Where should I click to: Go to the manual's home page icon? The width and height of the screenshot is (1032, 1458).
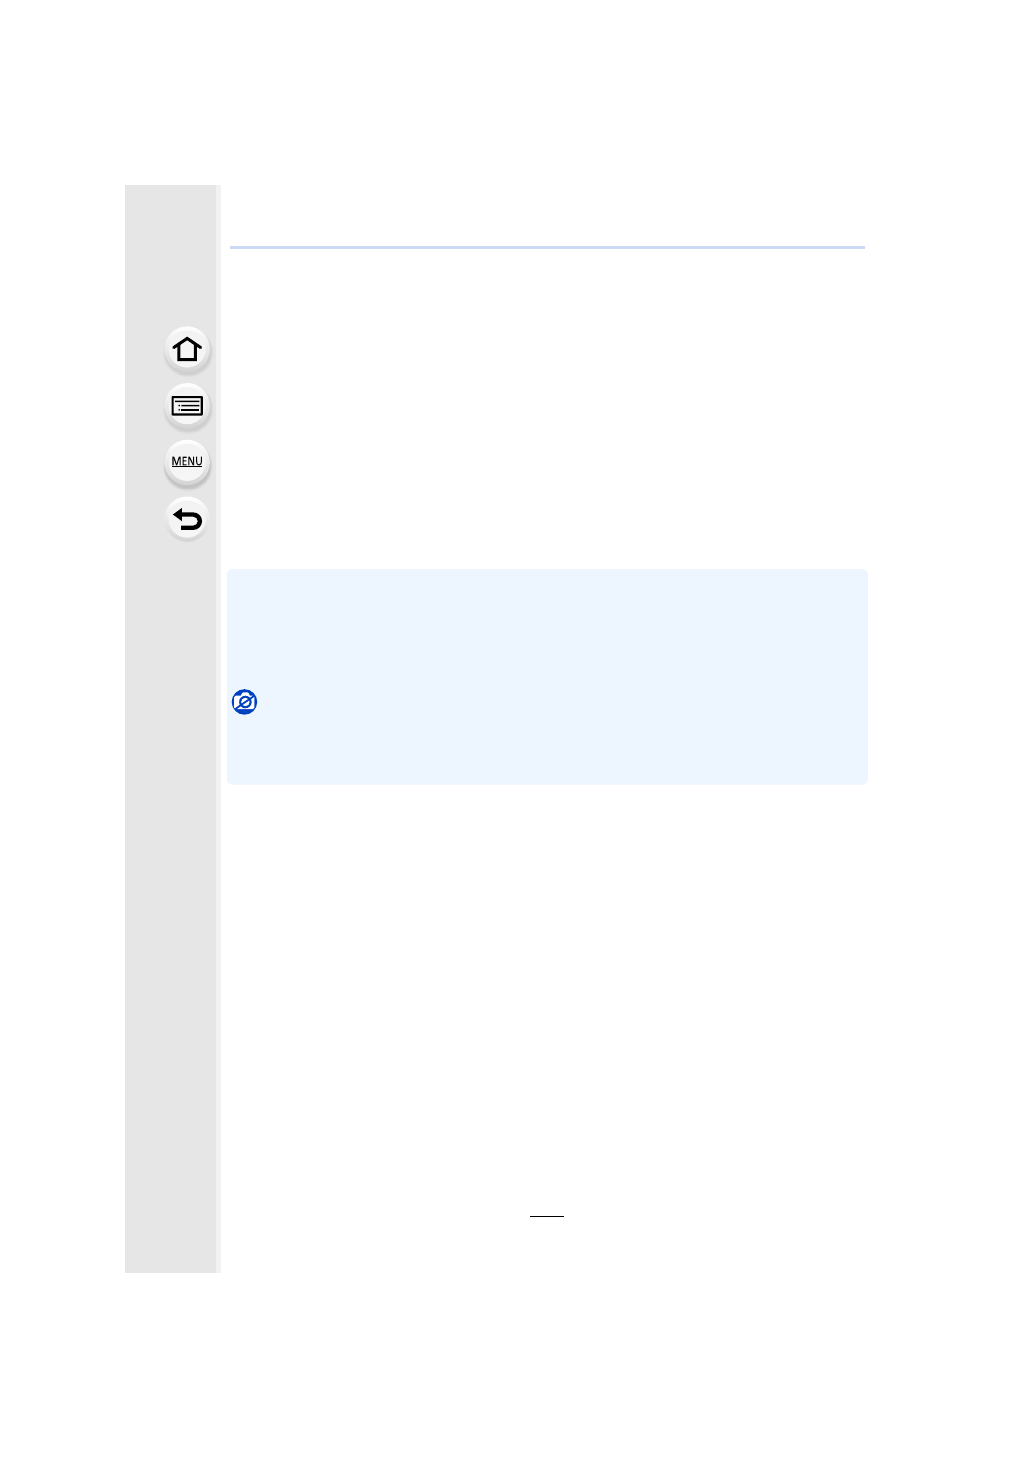[187, 350]
